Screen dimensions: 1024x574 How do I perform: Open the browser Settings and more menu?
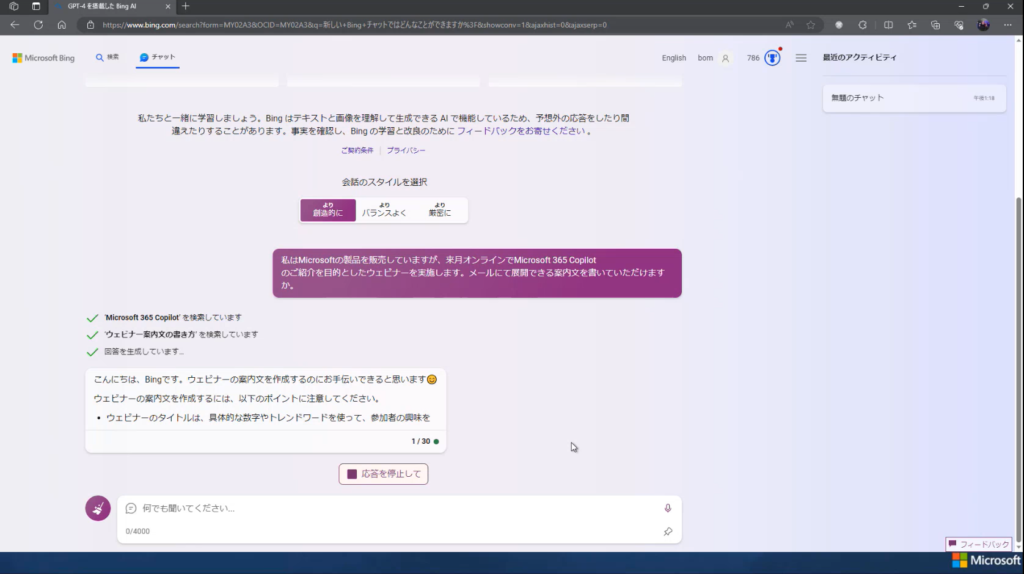(x=1008, y=25)
